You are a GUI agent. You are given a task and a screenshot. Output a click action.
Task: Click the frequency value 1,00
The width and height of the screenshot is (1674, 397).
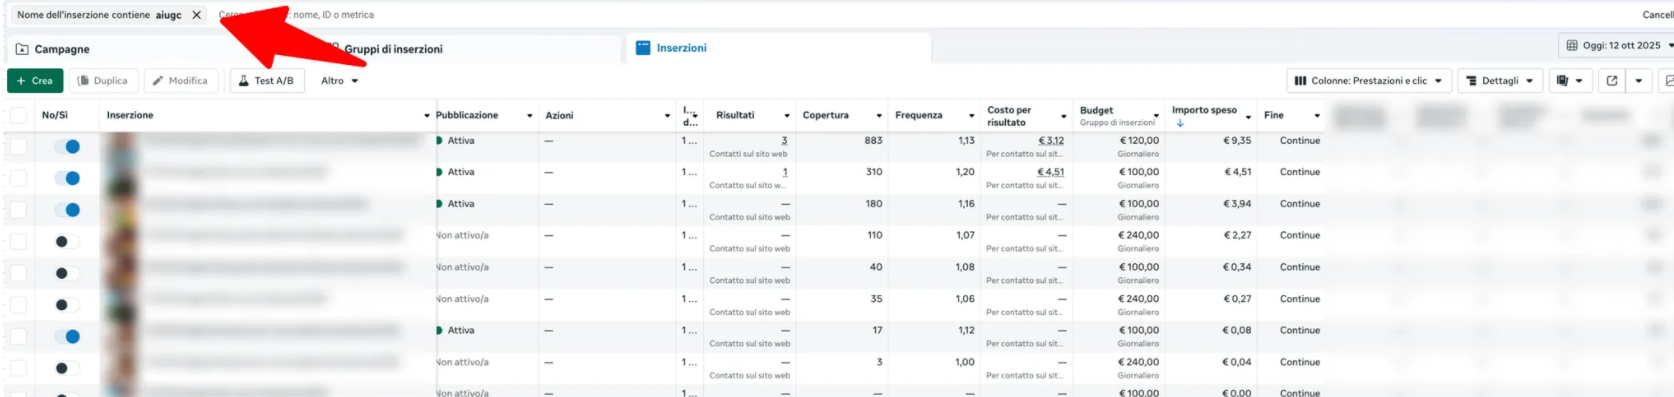965,362
